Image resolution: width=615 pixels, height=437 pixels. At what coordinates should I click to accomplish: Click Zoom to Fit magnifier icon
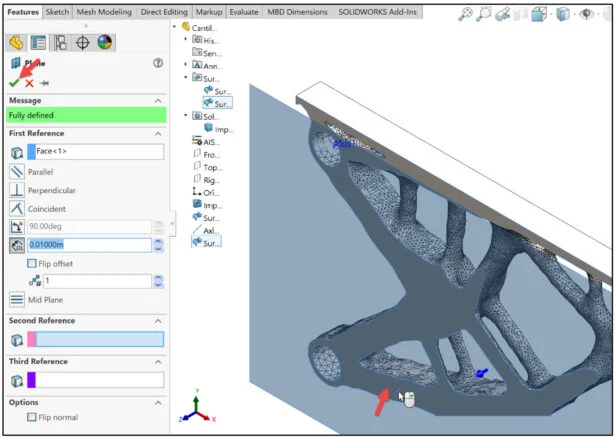[x=466, y=14]
